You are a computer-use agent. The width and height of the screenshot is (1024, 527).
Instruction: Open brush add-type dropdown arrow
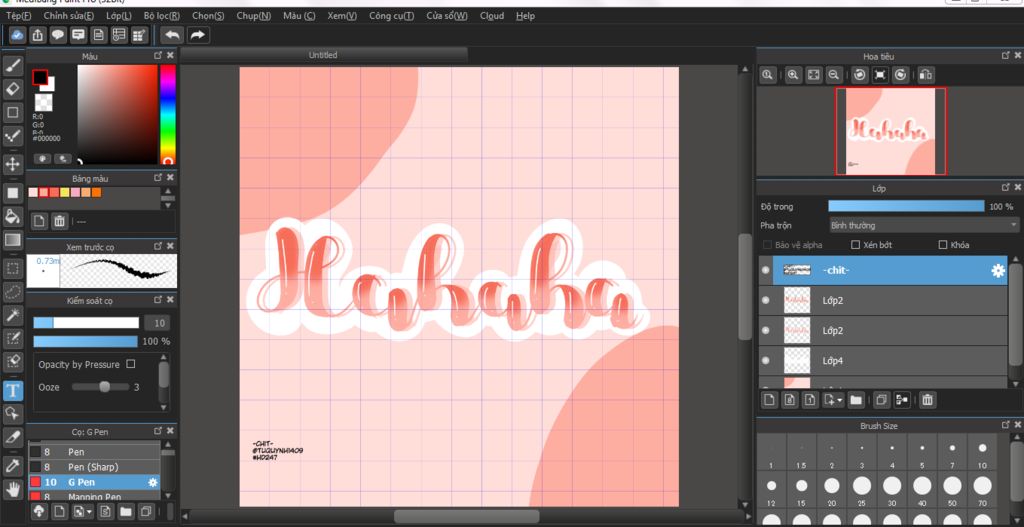pyautogui.click(x=89, y=511)
